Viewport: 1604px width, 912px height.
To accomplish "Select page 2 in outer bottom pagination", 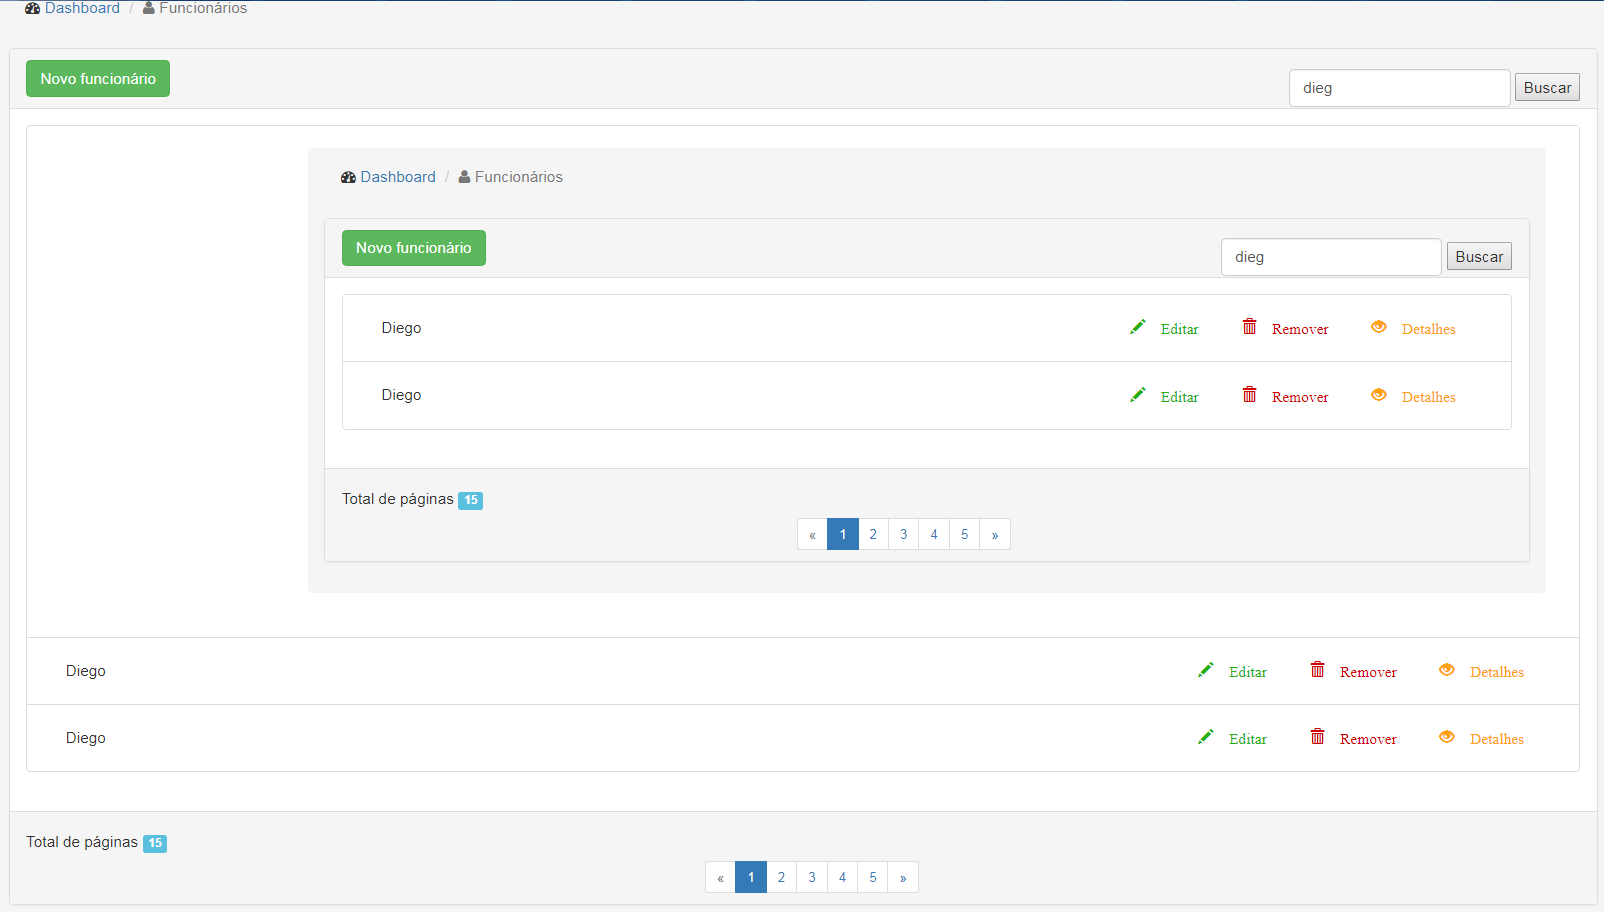I will pos(781,877).
